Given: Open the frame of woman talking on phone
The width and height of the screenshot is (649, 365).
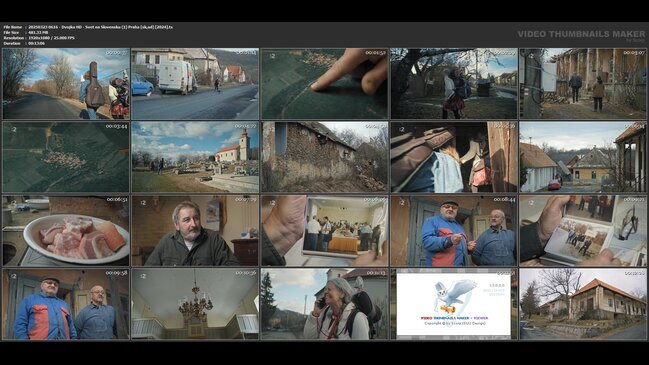Looking at the screenshot, I should pos(324,304).
